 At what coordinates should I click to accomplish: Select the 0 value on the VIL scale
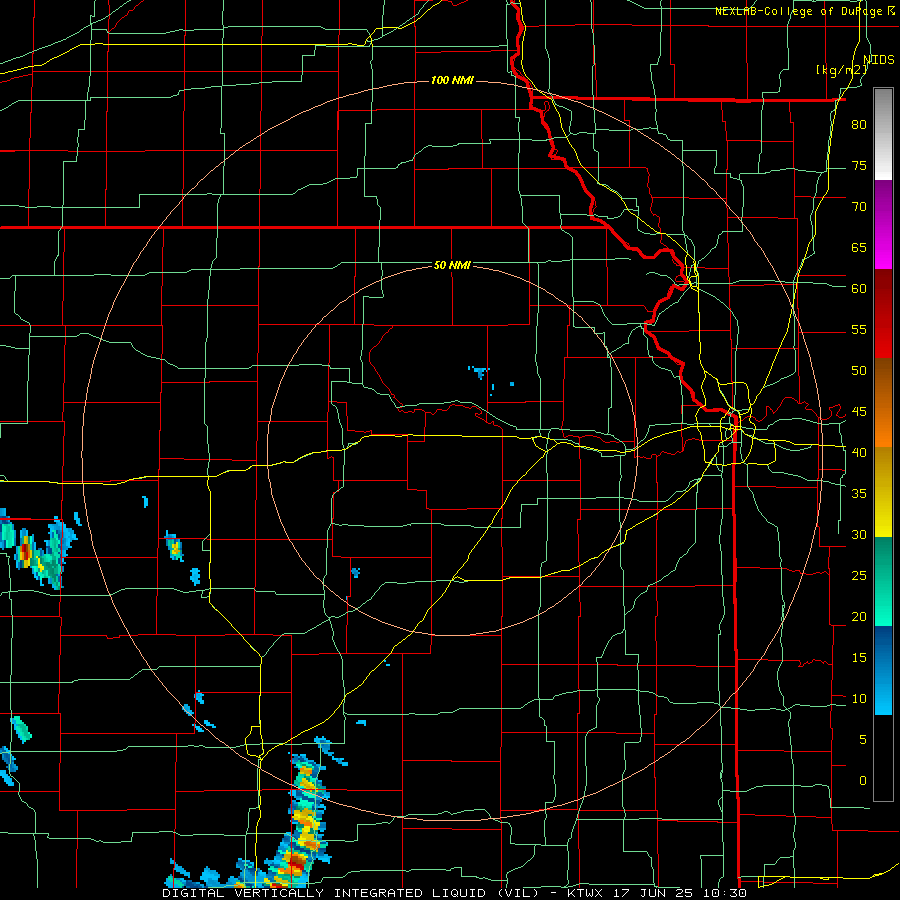pos(863,781)
